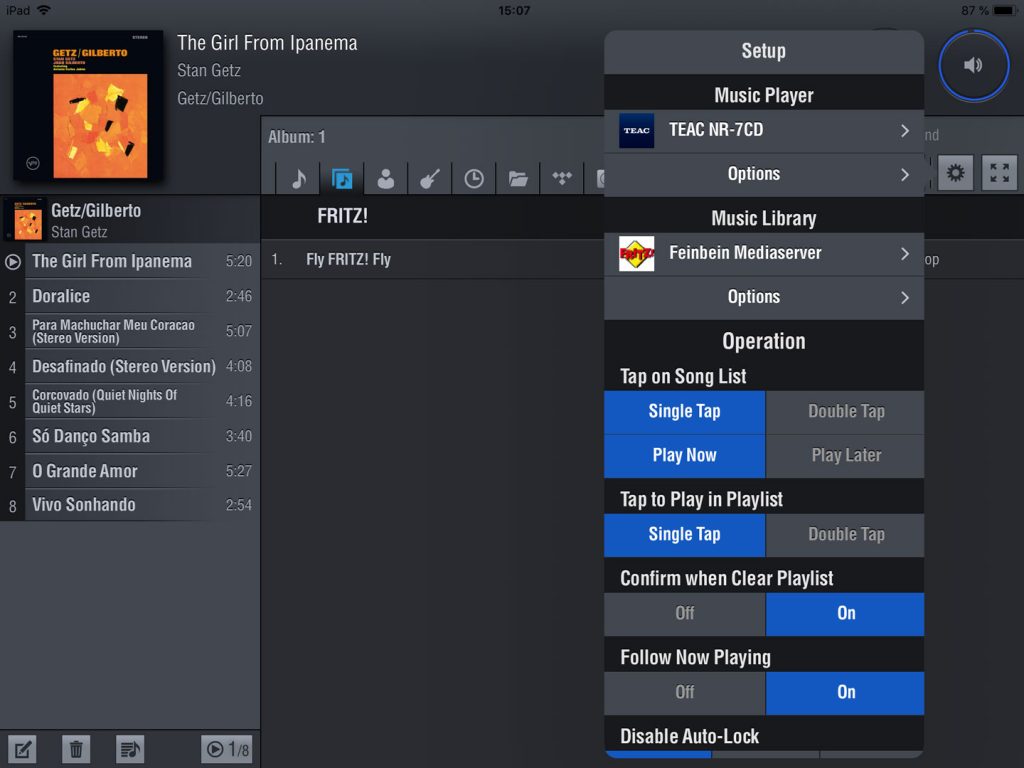Viewport: 1024px width, 768px height.
Task: Play Só Danço Samba track
Action: pyautogui.click(x=130, y=436)
